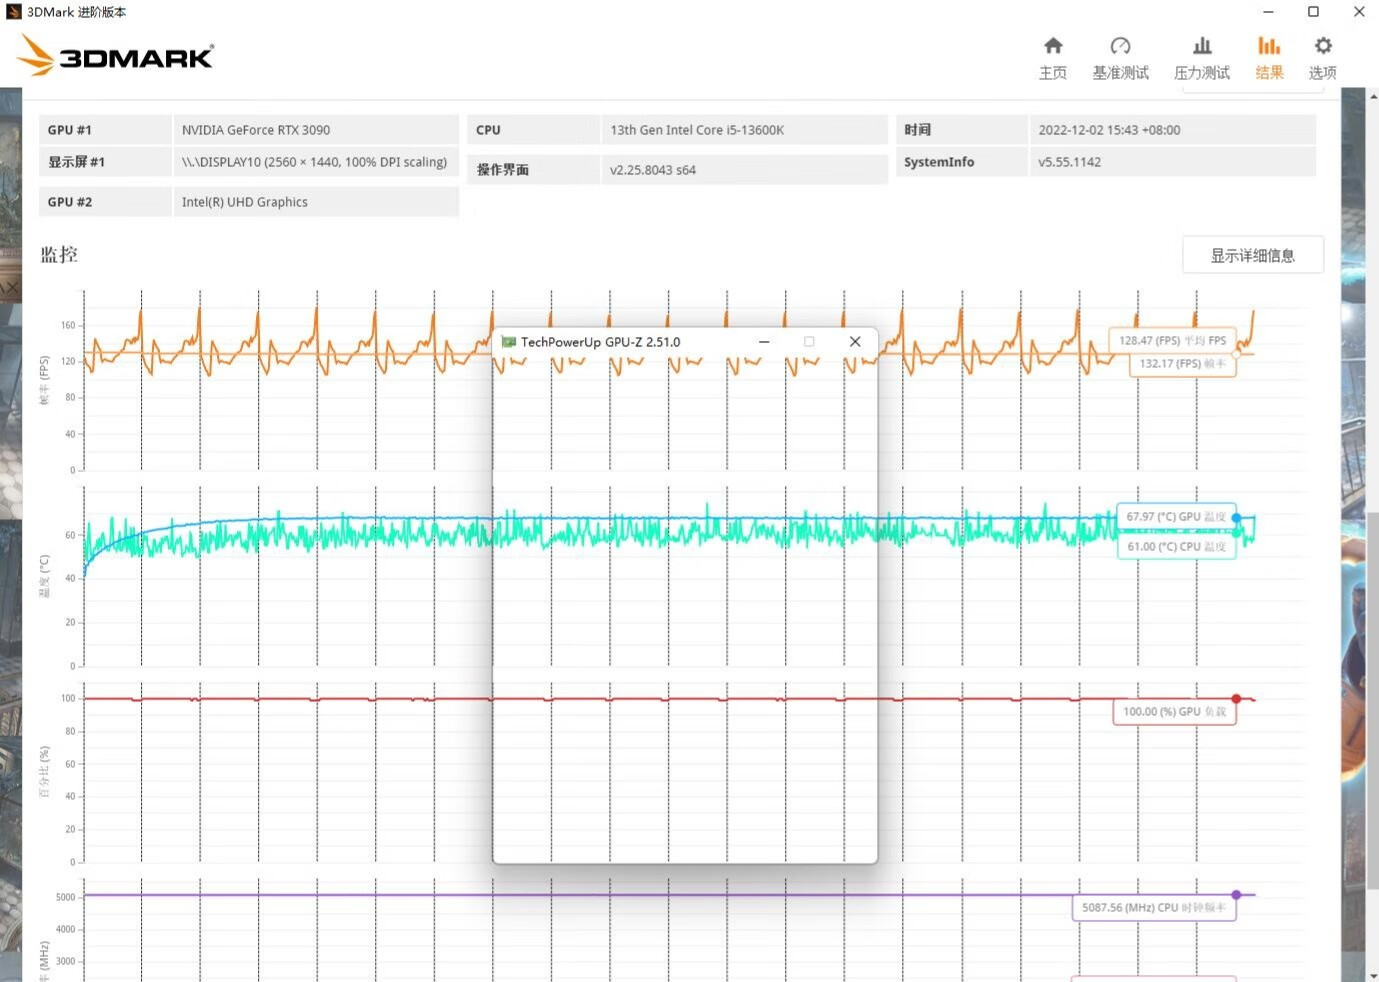Minimize the GPU-Z window

click(764, 342)
